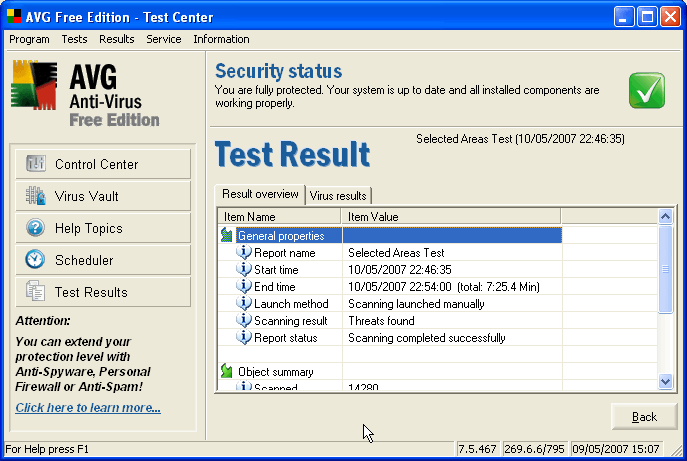Click the Object summary group icon

click(227, 371)
